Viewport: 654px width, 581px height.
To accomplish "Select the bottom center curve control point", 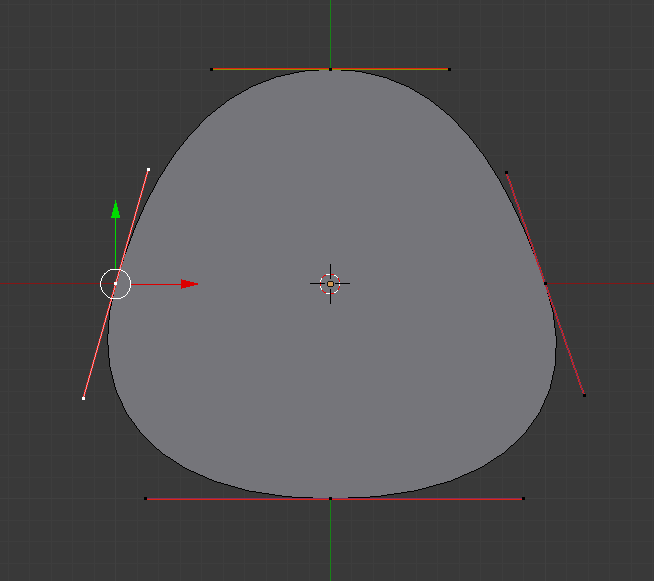I will (330, 498).
